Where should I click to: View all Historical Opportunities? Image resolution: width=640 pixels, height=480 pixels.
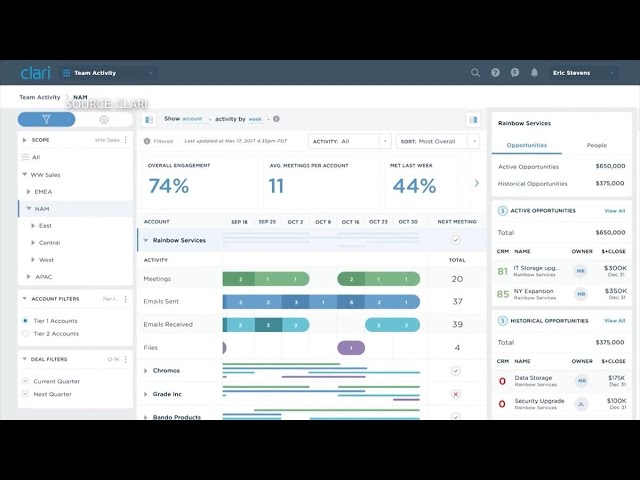tap(615, 321)
